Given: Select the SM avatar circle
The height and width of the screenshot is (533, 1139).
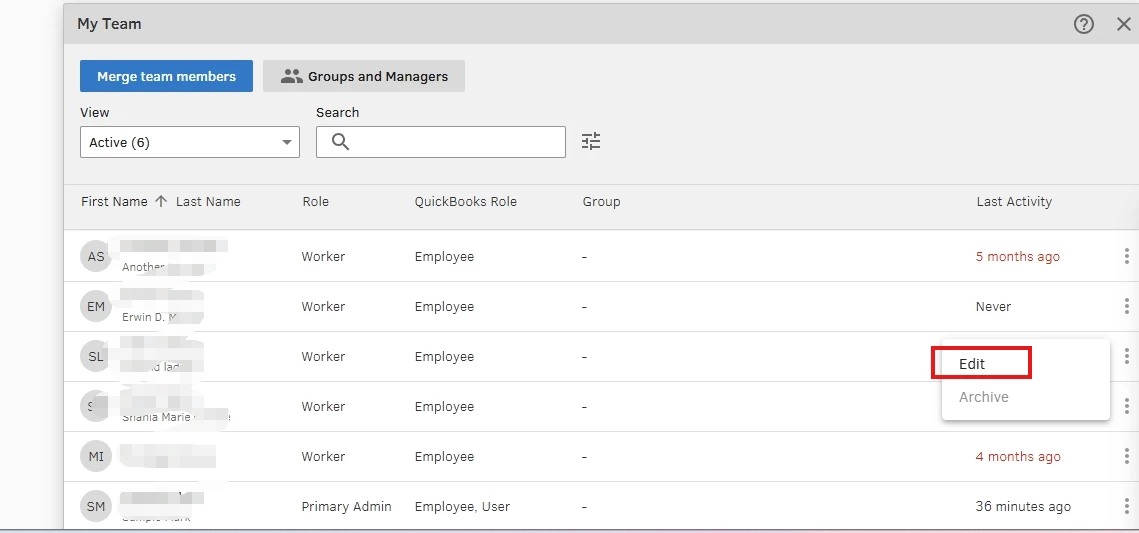Looking at the screenshot, I should tap(96, 507).
